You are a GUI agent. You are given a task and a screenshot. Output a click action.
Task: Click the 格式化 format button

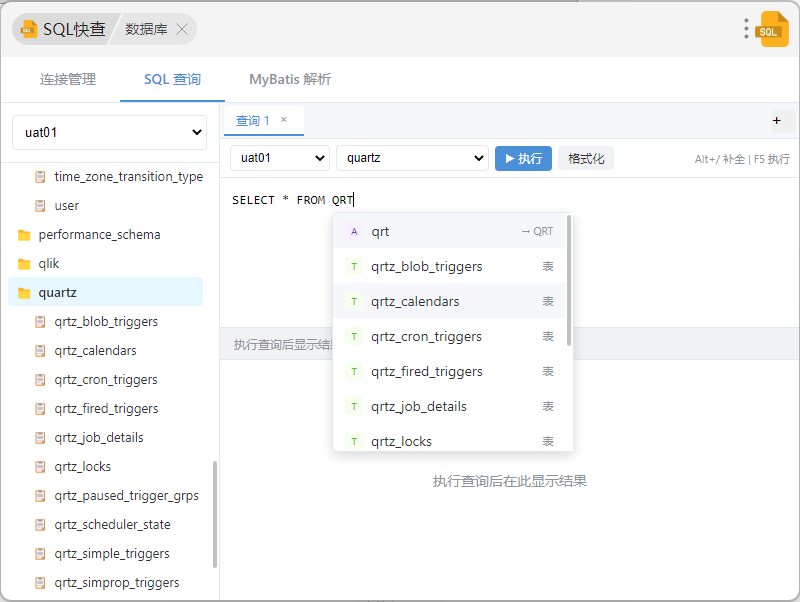(586, 158)
